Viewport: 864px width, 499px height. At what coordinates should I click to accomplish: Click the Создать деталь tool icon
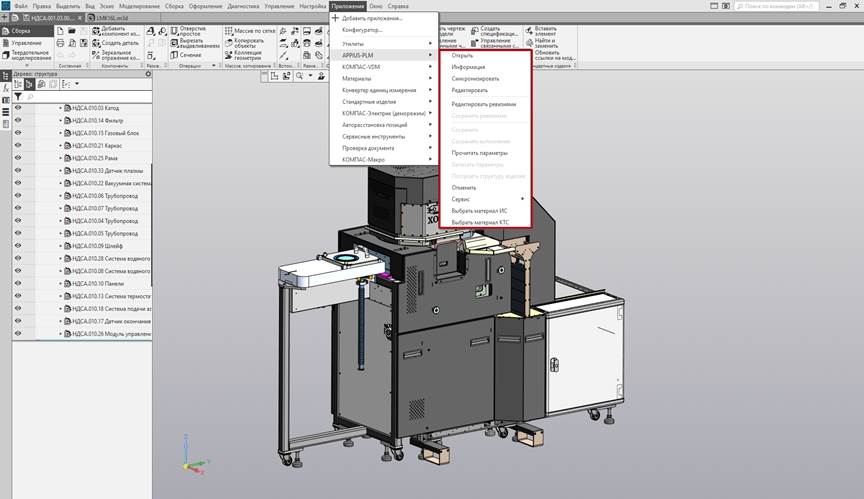pyautogui.click(x=94, y=43)
